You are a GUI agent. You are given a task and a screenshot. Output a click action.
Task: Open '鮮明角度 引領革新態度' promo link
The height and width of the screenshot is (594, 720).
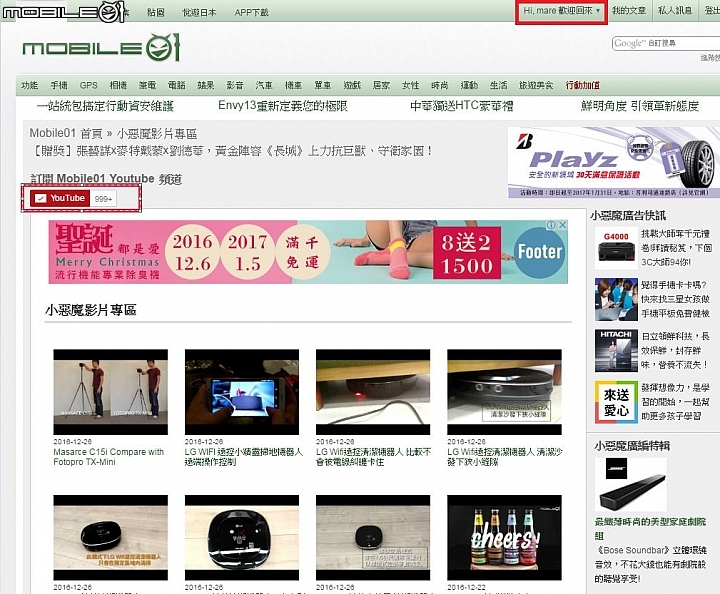click(x=640, y=106)
